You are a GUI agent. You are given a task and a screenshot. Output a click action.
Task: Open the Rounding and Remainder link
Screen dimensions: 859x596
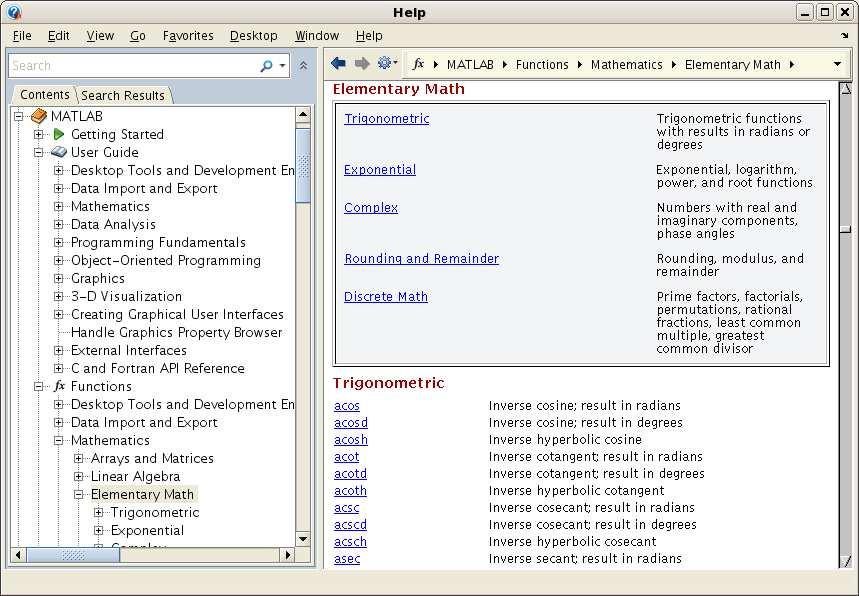point(421,259)
